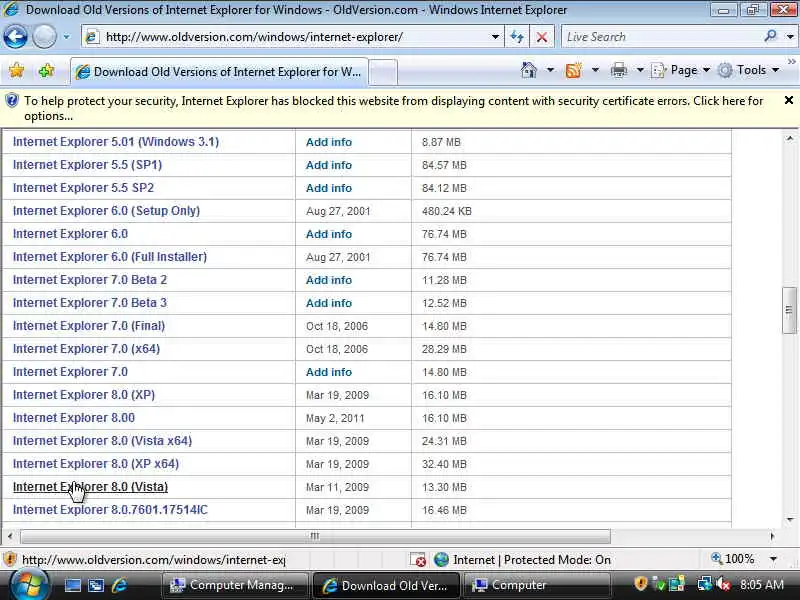Screen dimensions: 800x600
Task: Click the 100% zoom level button
Action: coord(733,559)
